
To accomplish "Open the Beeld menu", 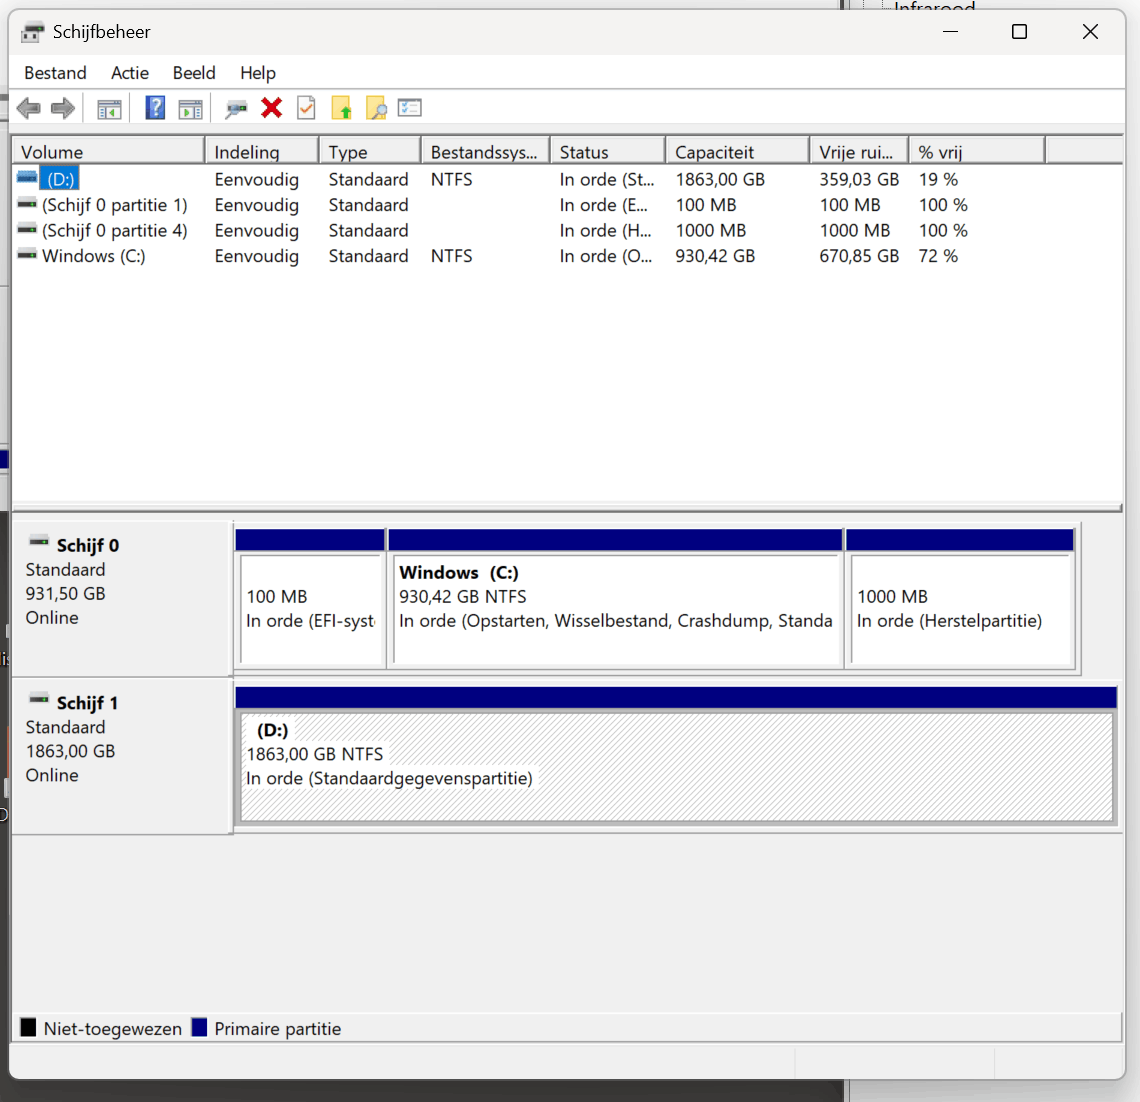I will (194, 73).
